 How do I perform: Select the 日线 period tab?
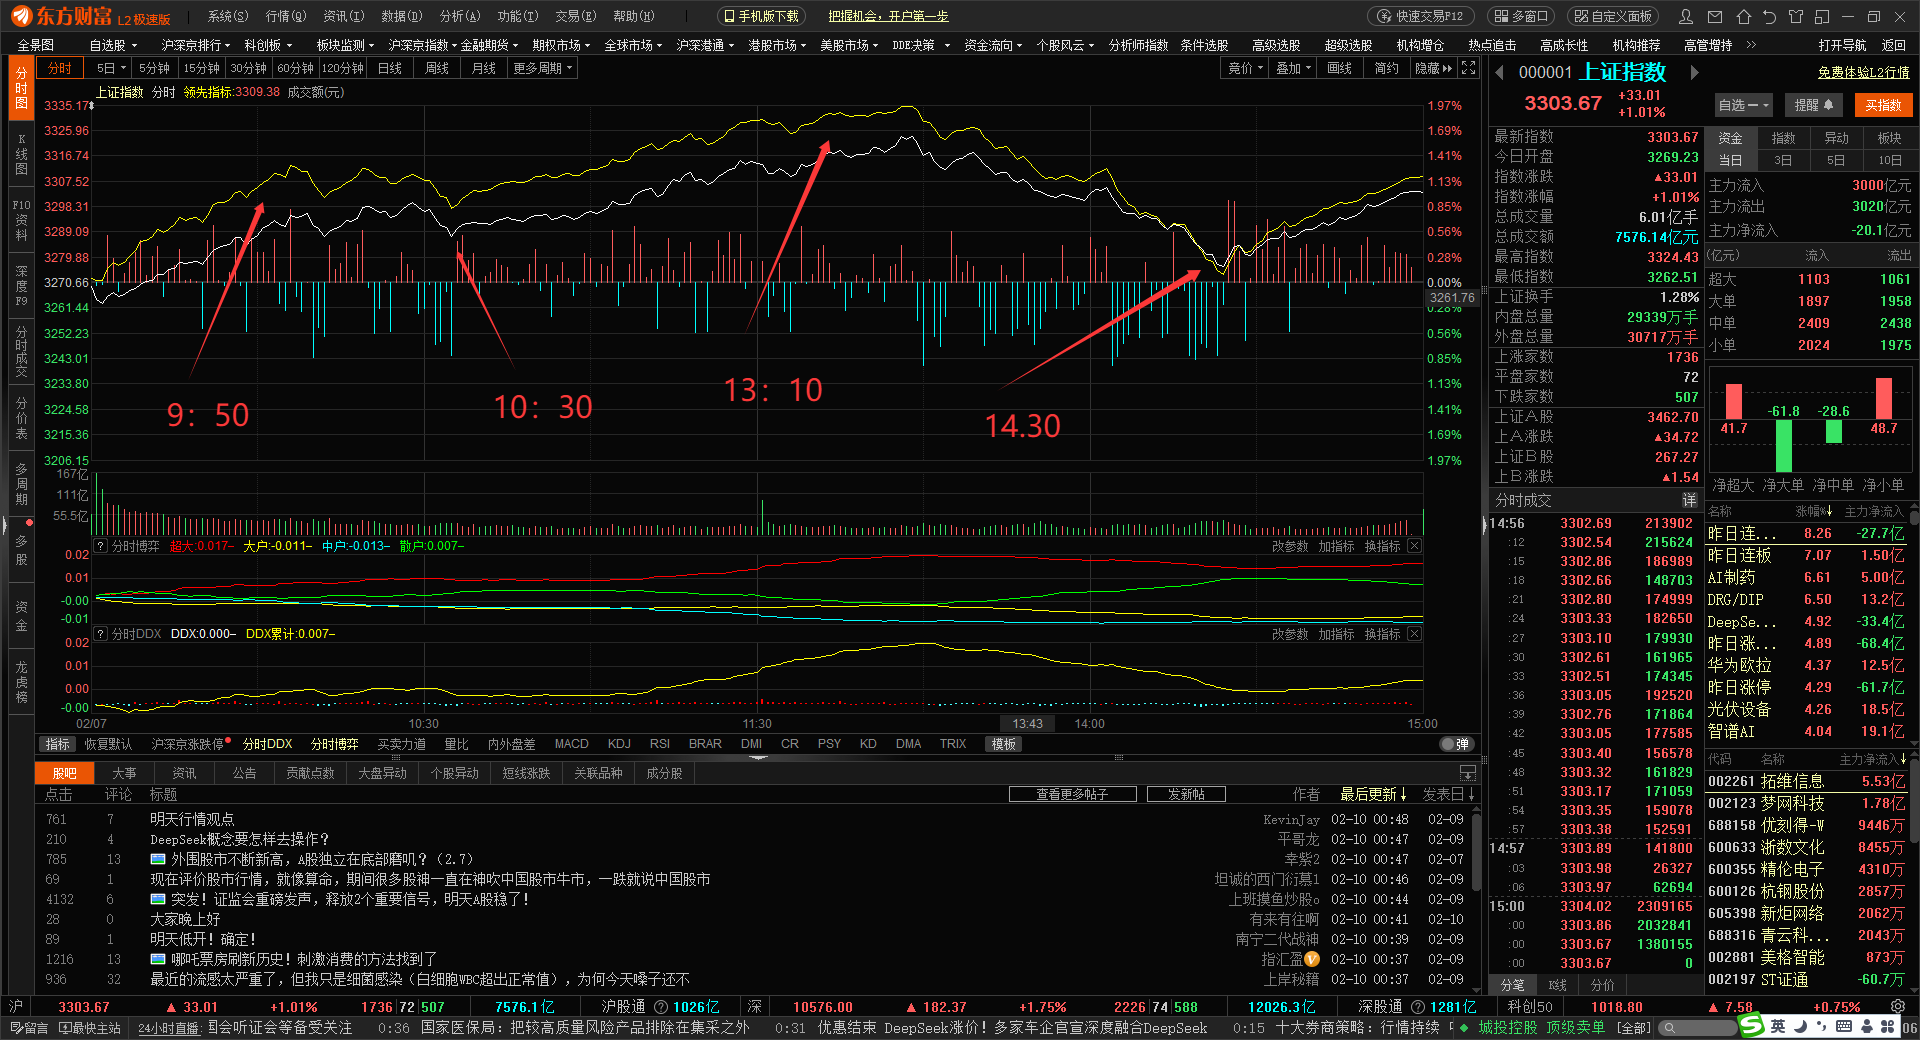click(x=390, y=68)
